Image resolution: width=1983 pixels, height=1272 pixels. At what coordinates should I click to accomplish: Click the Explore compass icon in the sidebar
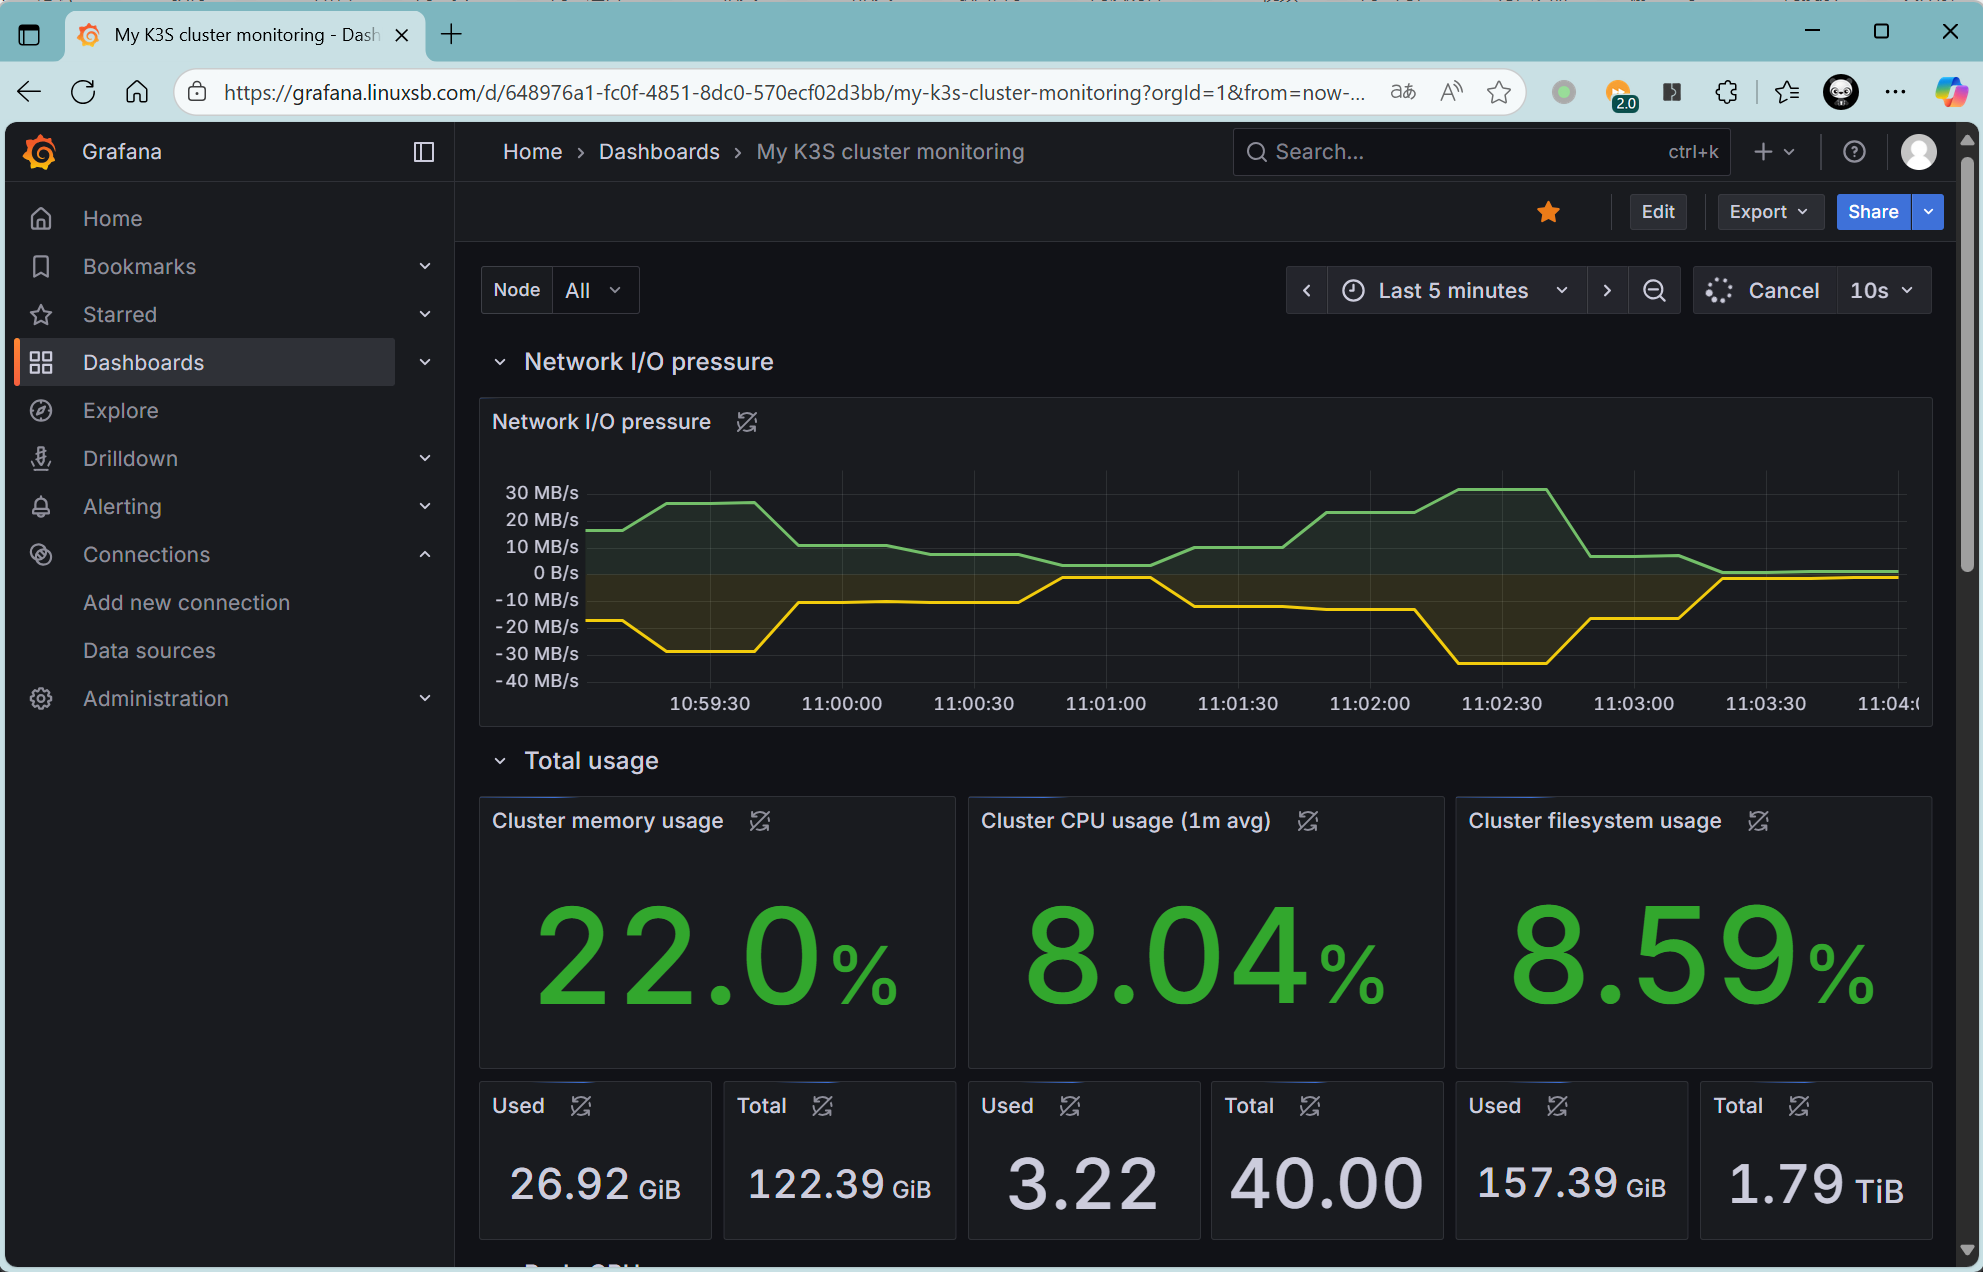click(x=41, y=411)
